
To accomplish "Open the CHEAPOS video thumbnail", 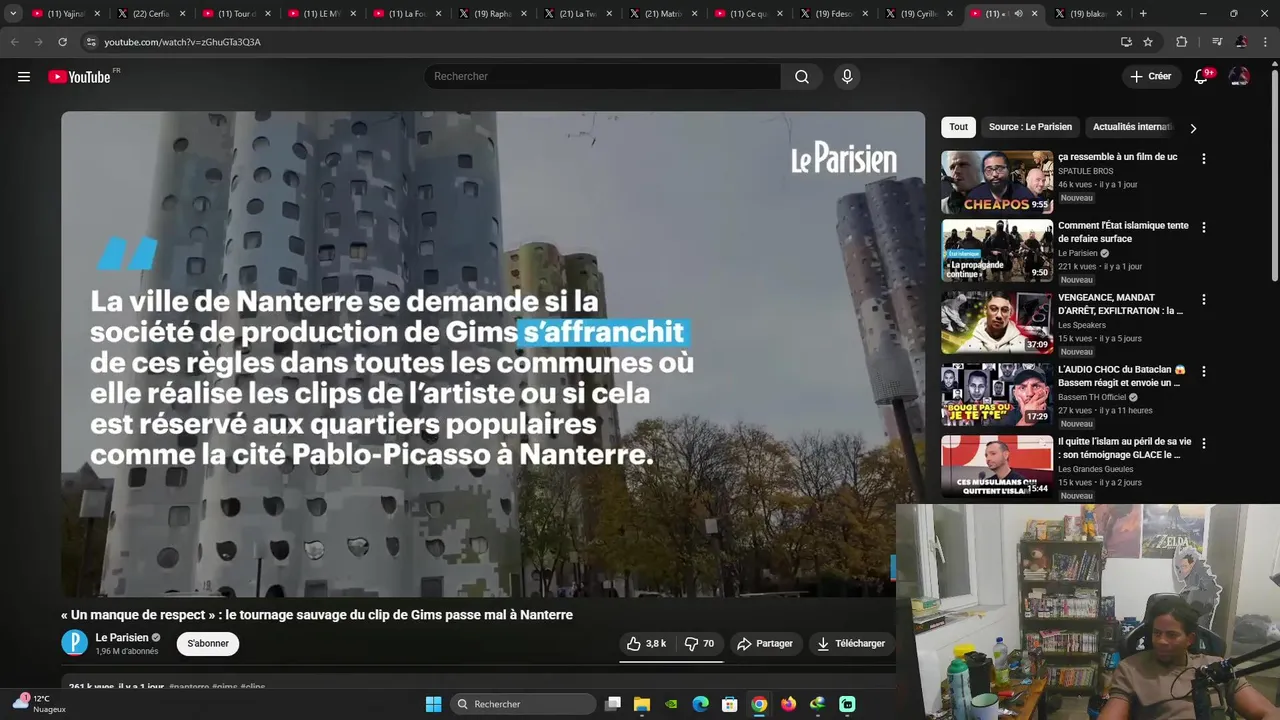I will point(997,182).
